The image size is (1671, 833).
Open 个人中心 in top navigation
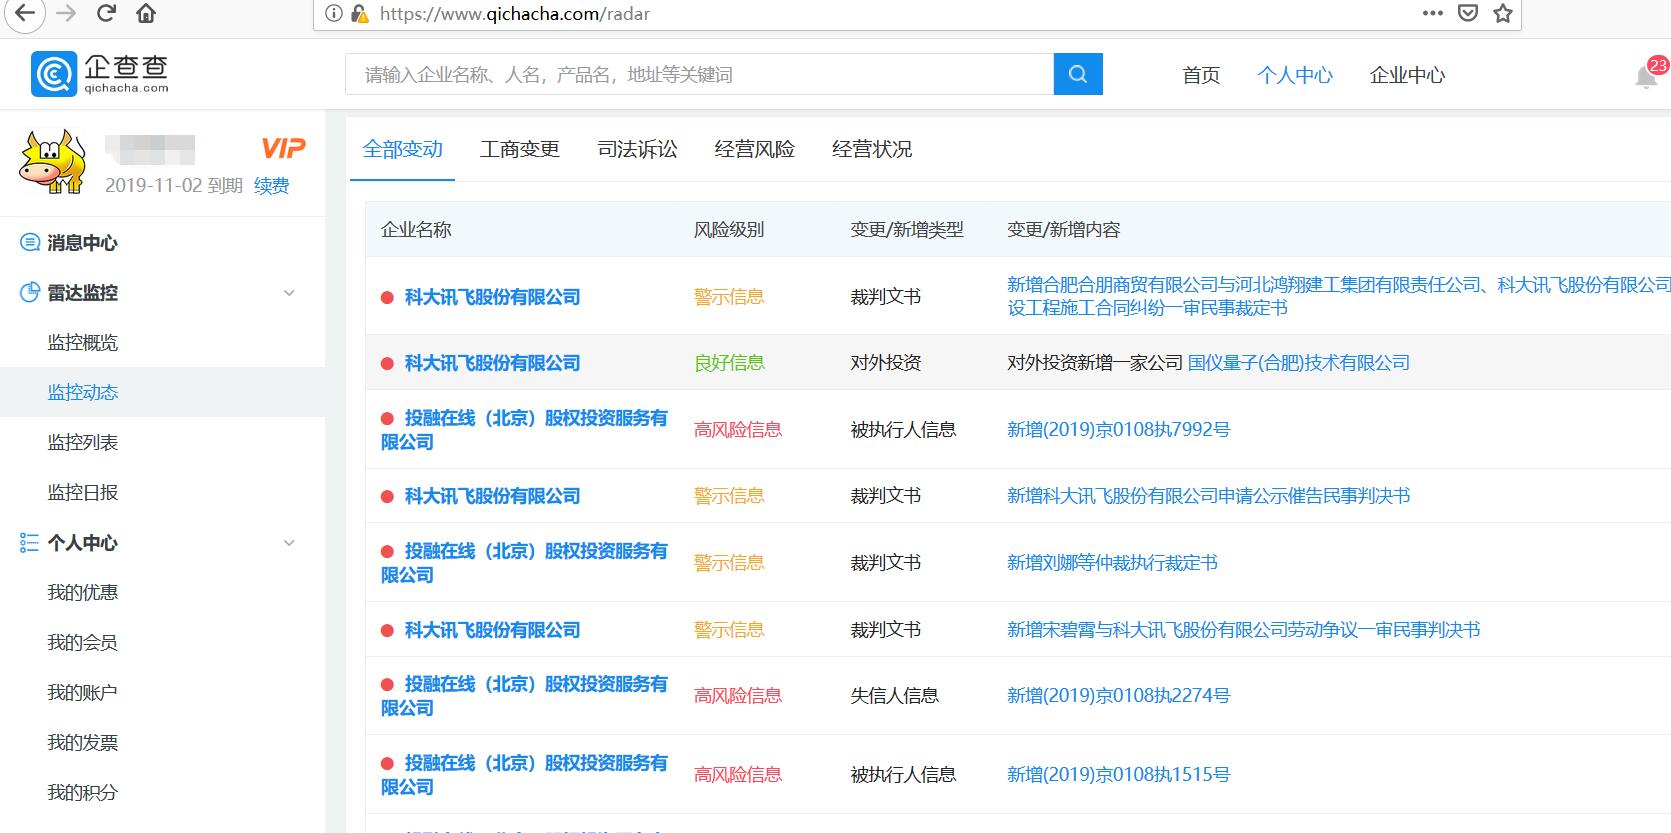click(x=1295, y=75)
